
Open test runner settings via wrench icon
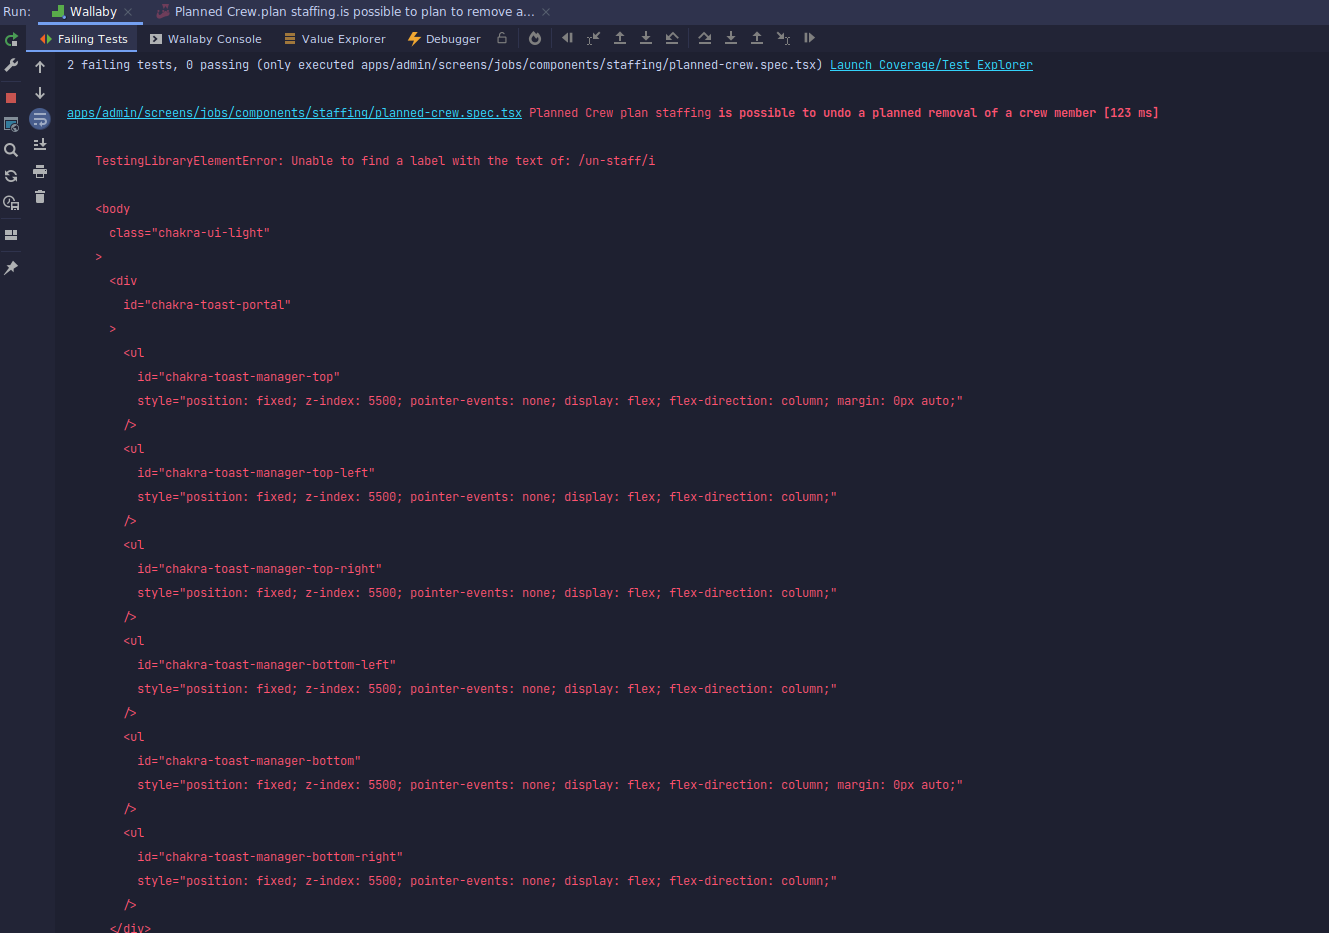coord(12,66)
